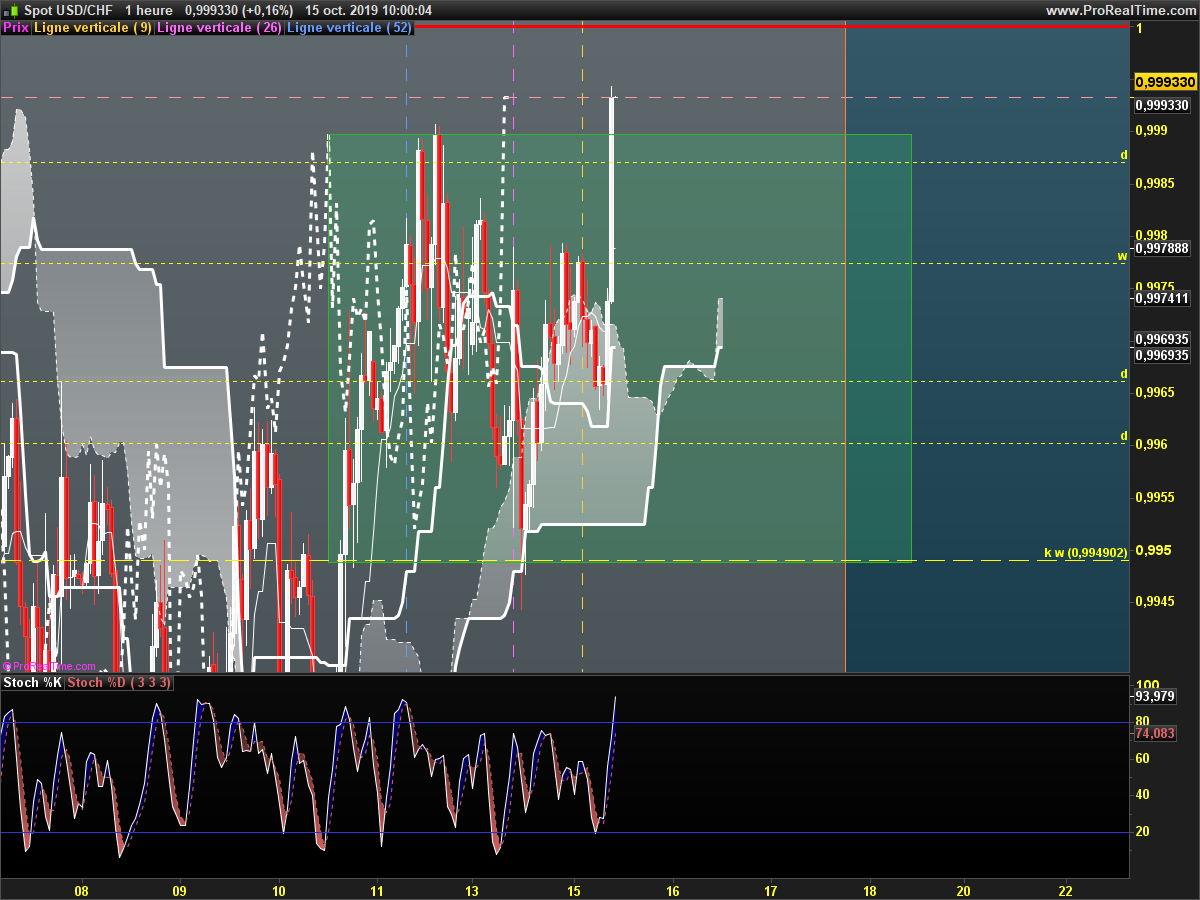1200x900 pixels.
Task: Select the Ligne verticale (52) label
Action: pos(349,28)
